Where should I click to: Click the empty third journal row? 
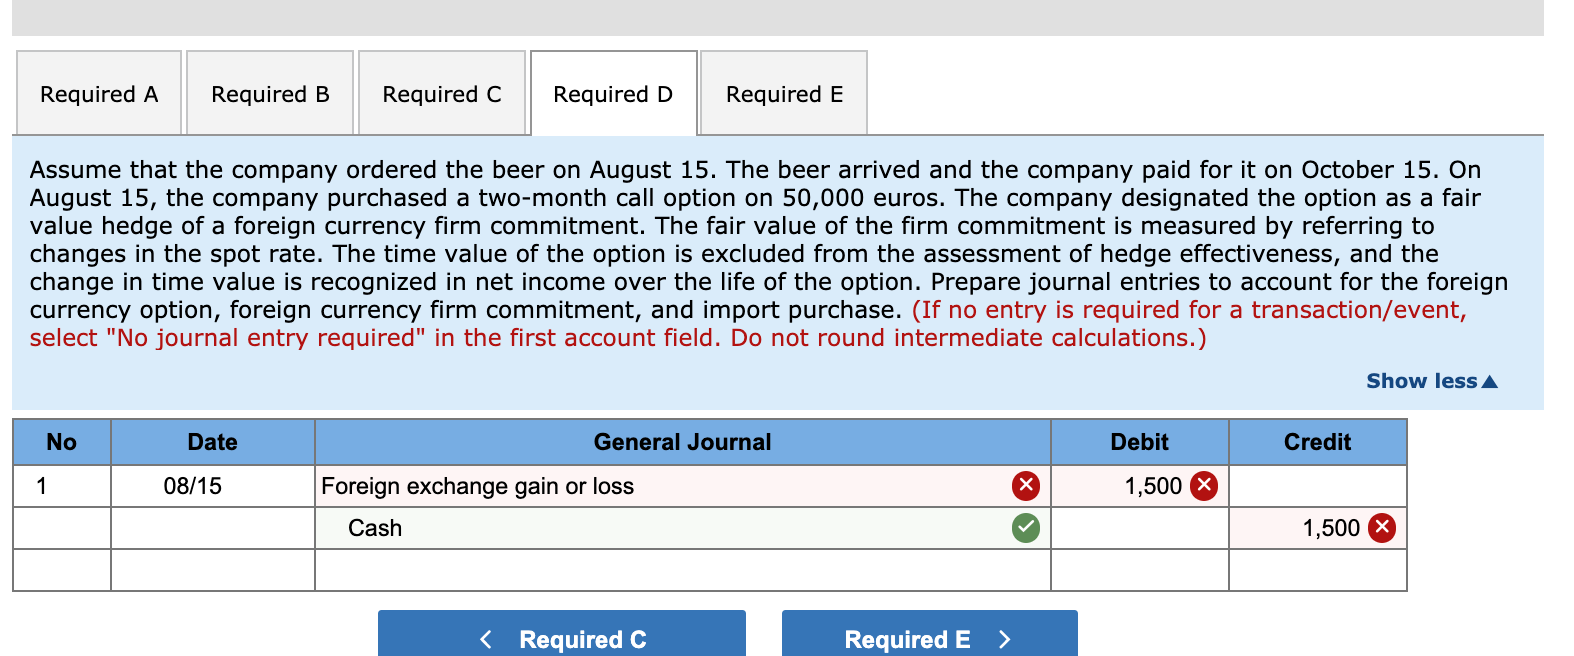[683, 570]
